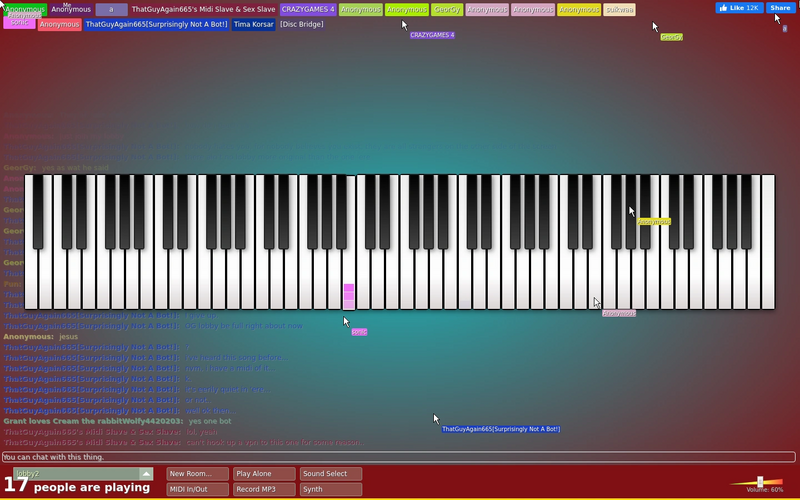The height and width of the screenshot is (500, 800).
Task: Click the Facebook Share button
Action: point(780,8)
